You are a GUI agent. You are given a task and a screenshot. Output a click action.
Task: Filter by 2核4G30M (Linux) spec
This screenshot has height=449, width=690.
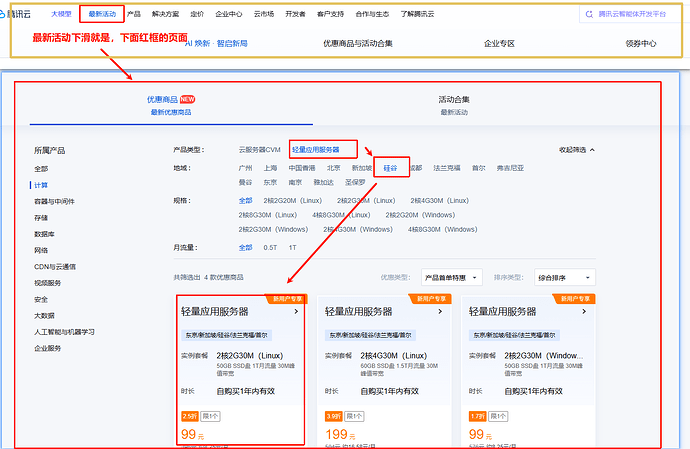[440, 201]
